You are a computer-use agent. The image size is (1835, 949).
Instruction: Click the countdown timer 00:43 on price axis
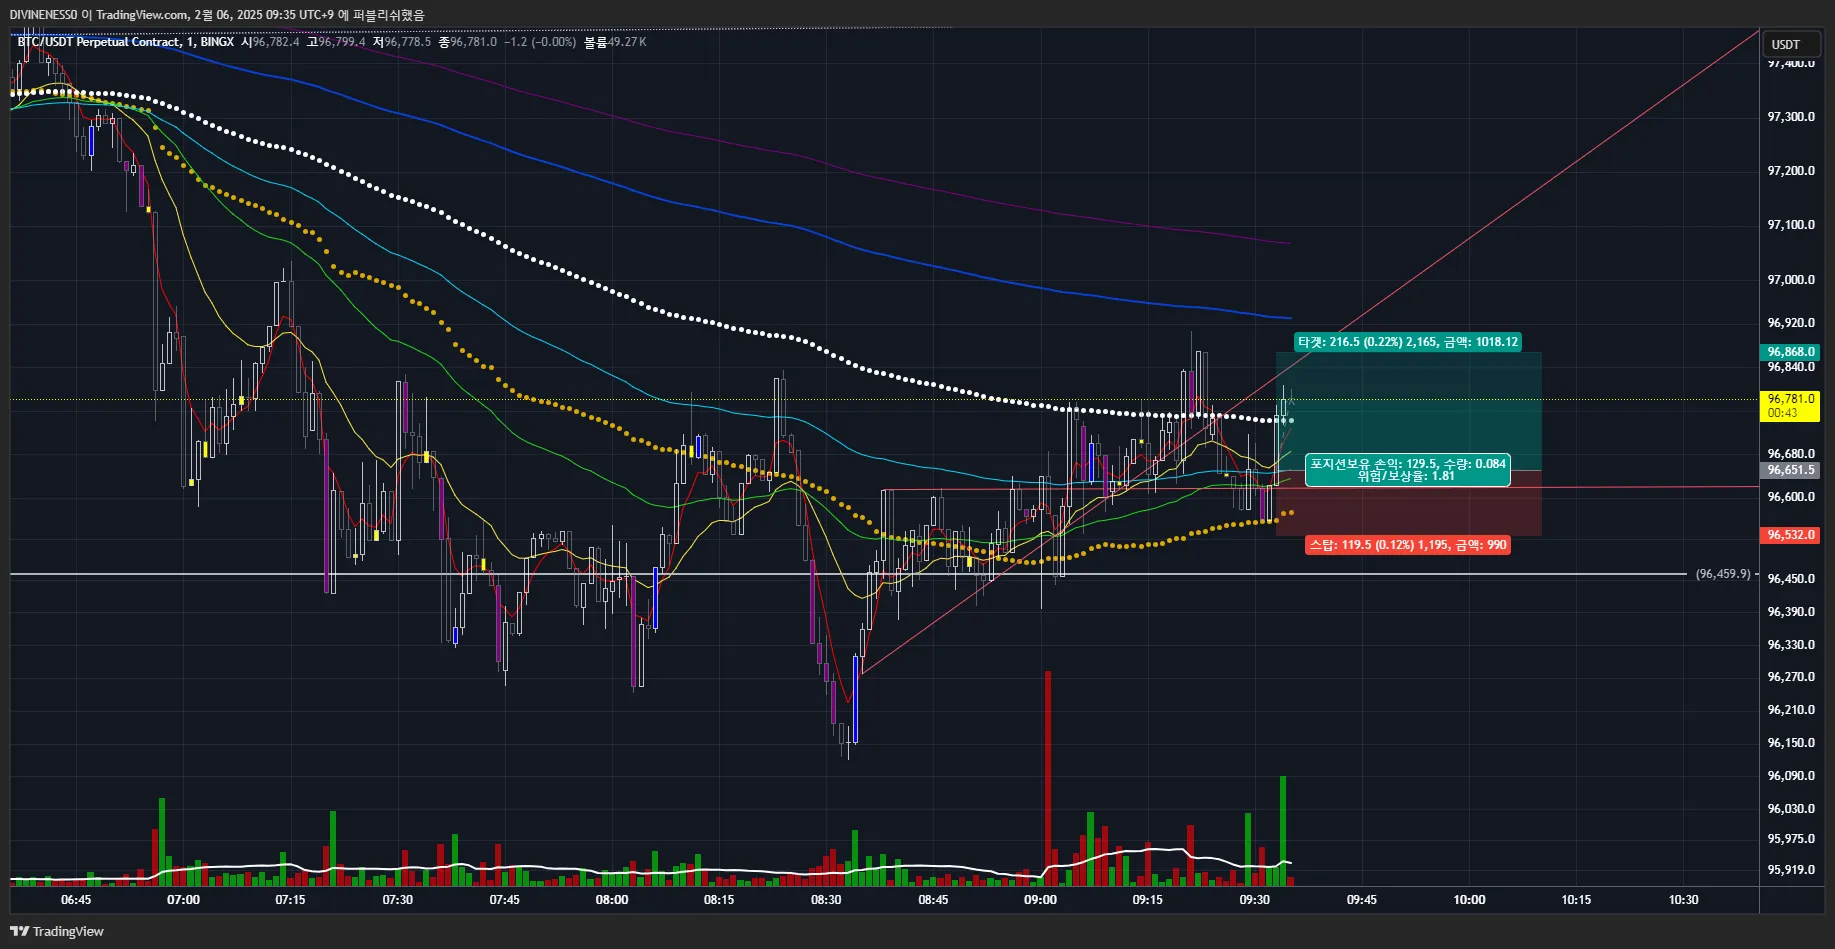coord(1782,413)
